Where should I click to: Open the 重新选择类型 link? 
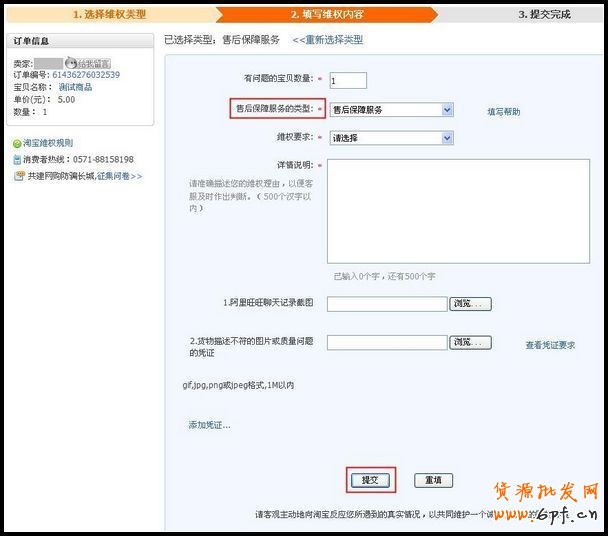point(328,40)
